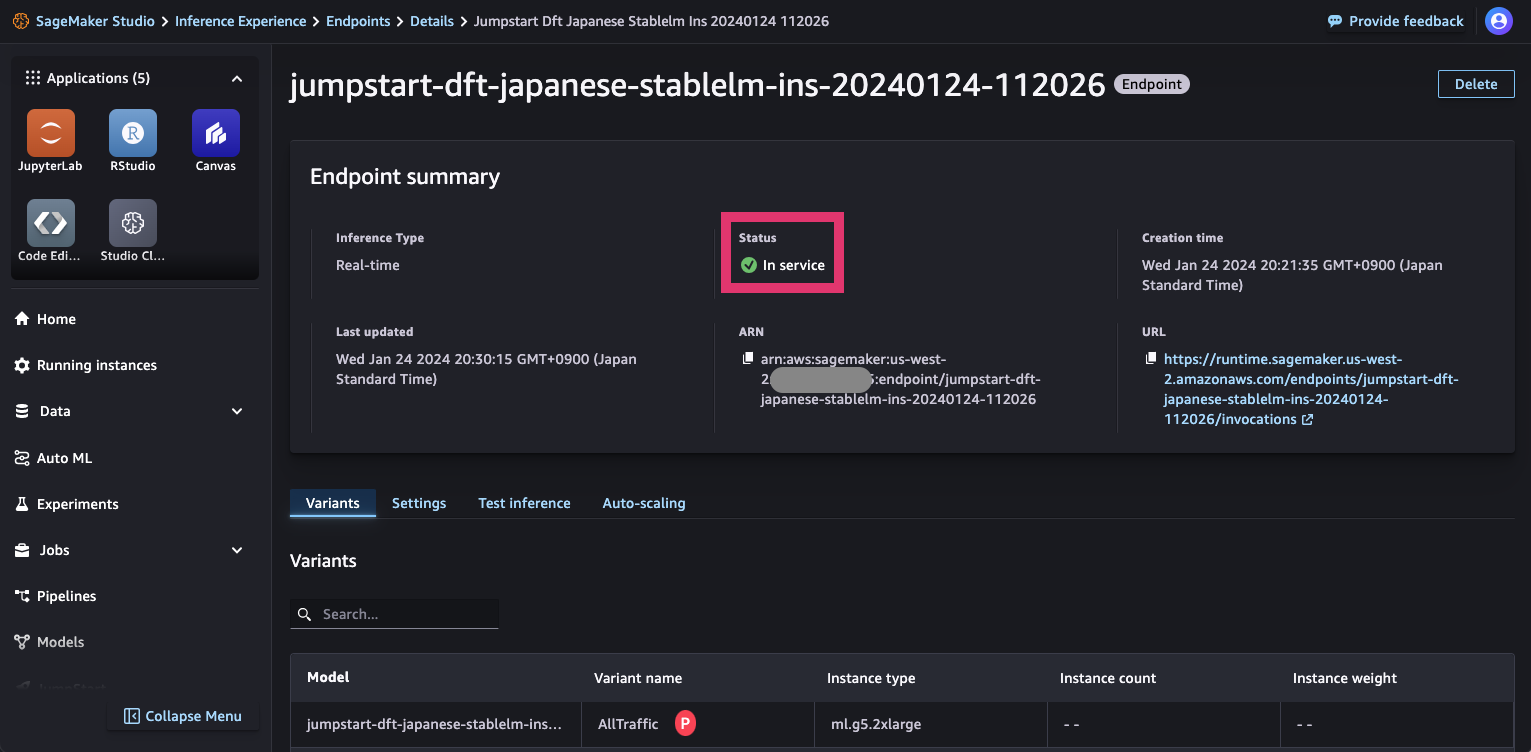Viewport: 1531px width, 752px height.
Task: Click the variants Search input field
Action: 394,613
